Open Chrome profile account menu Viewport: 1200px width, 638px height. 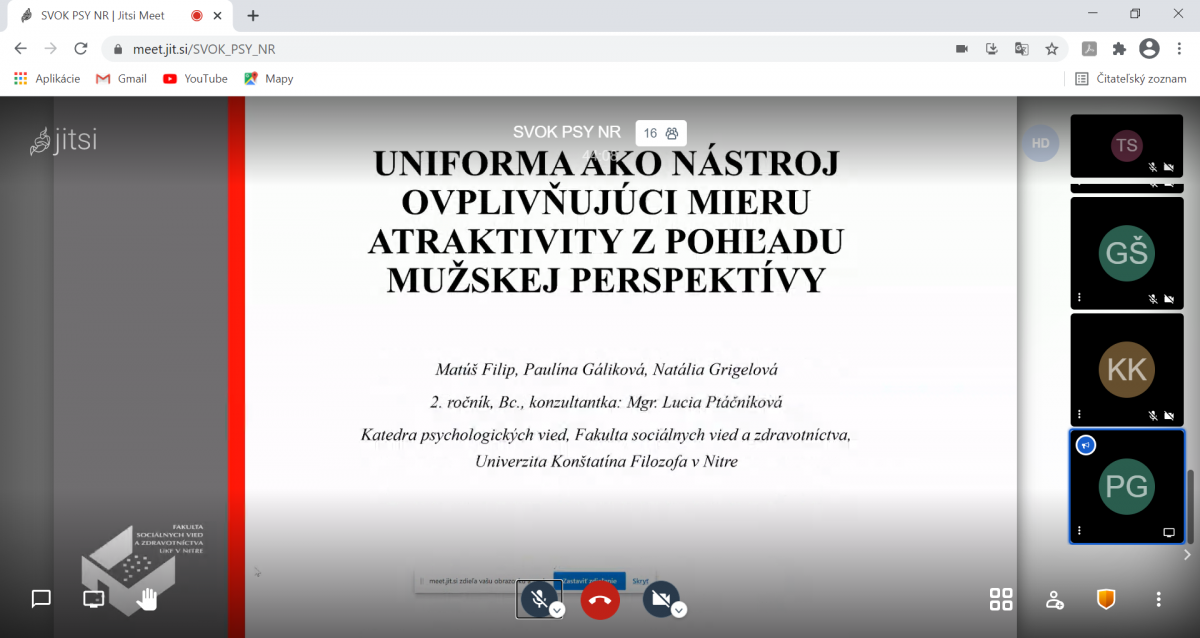click(x=1149, y=48)
